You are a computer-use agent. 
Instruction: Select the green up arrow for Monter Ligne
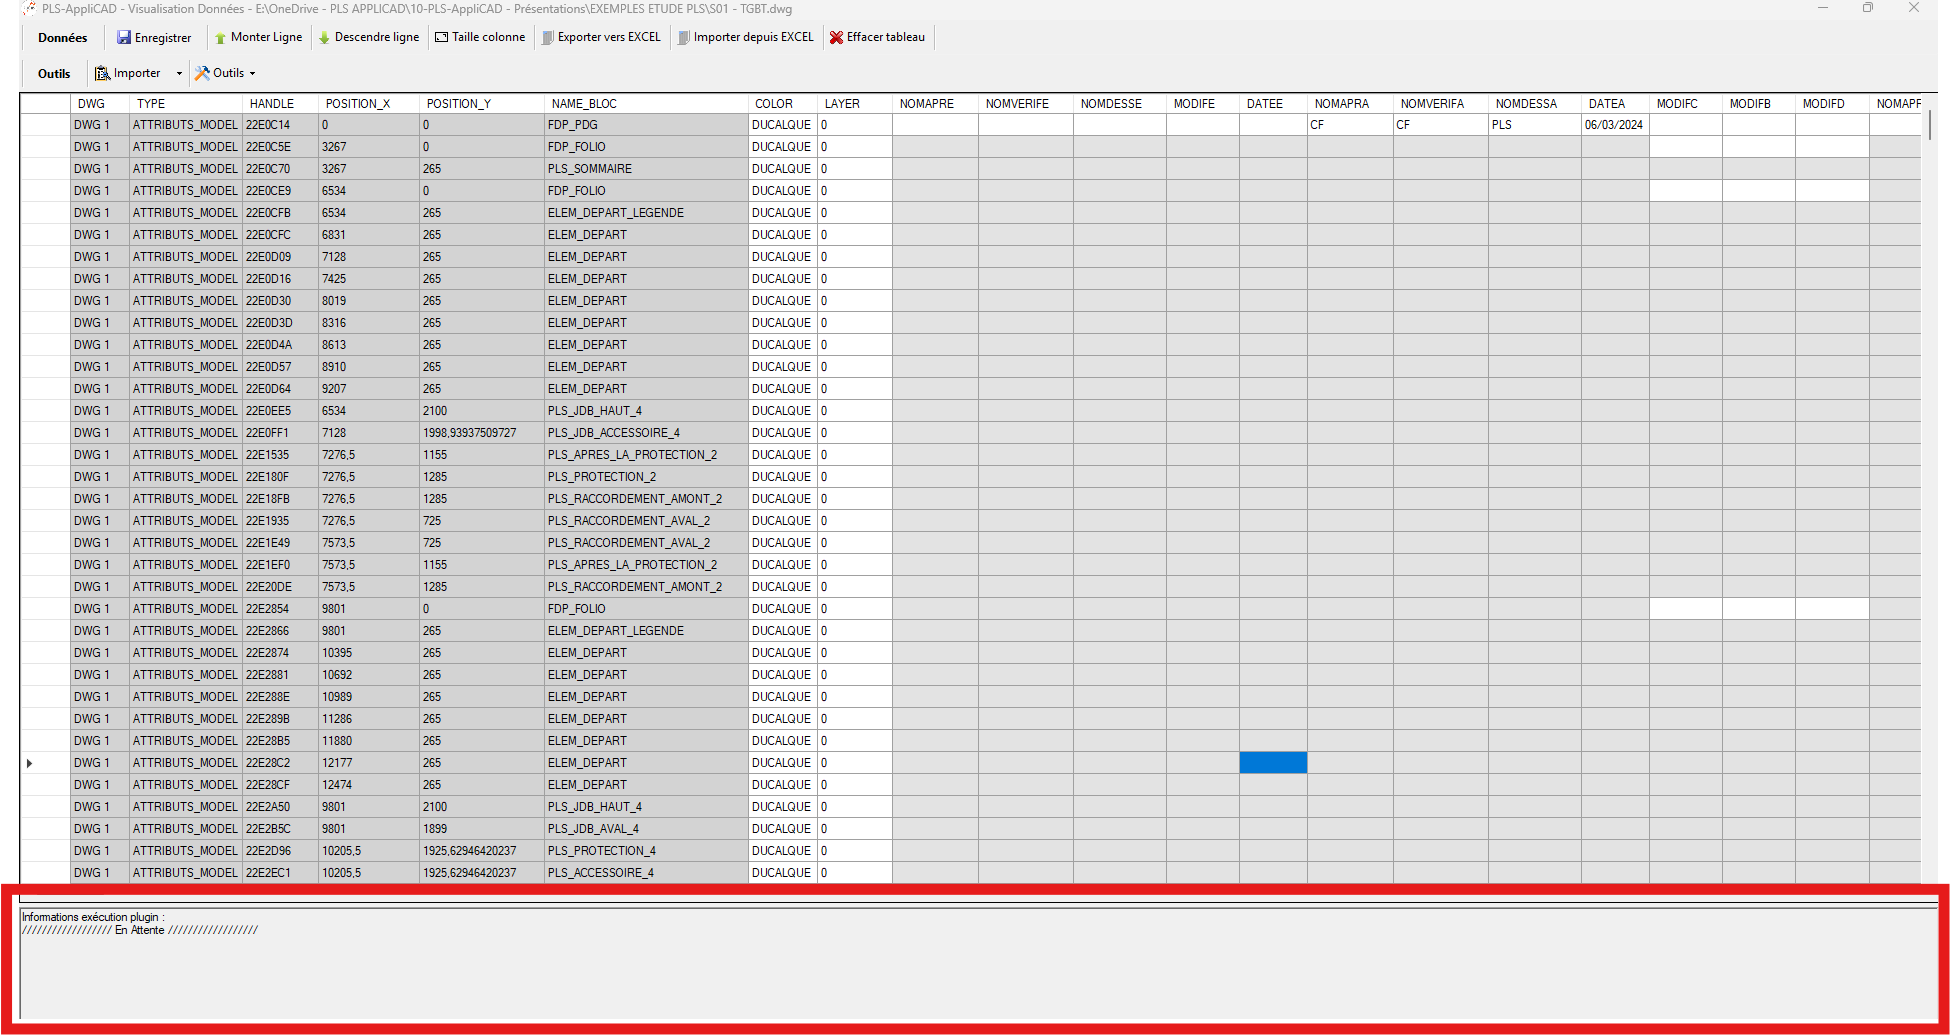tap(218, 37)
